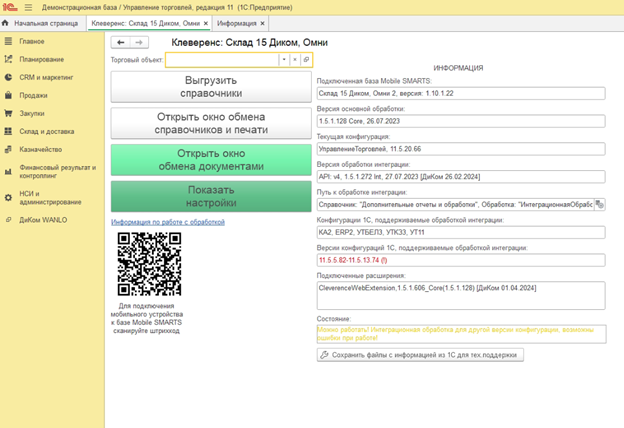Open CRM и маркетинг section icon
This screenshot has height=428, width=624.
pos(8,76)
